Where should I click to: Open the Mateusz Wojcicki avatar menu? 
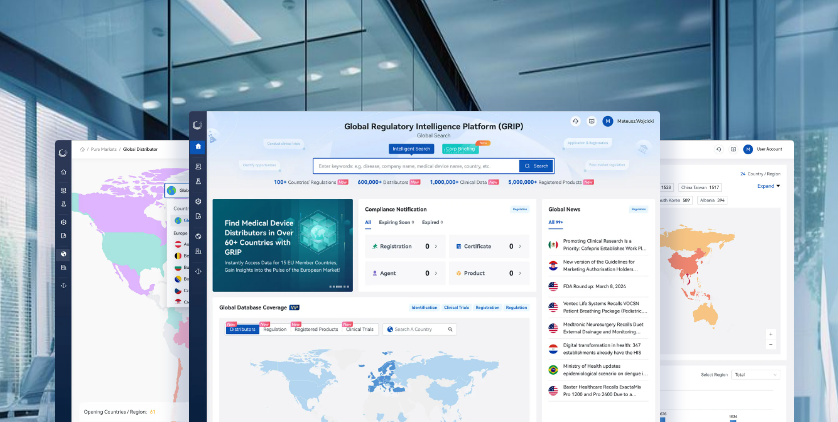(x=608, y=121)
